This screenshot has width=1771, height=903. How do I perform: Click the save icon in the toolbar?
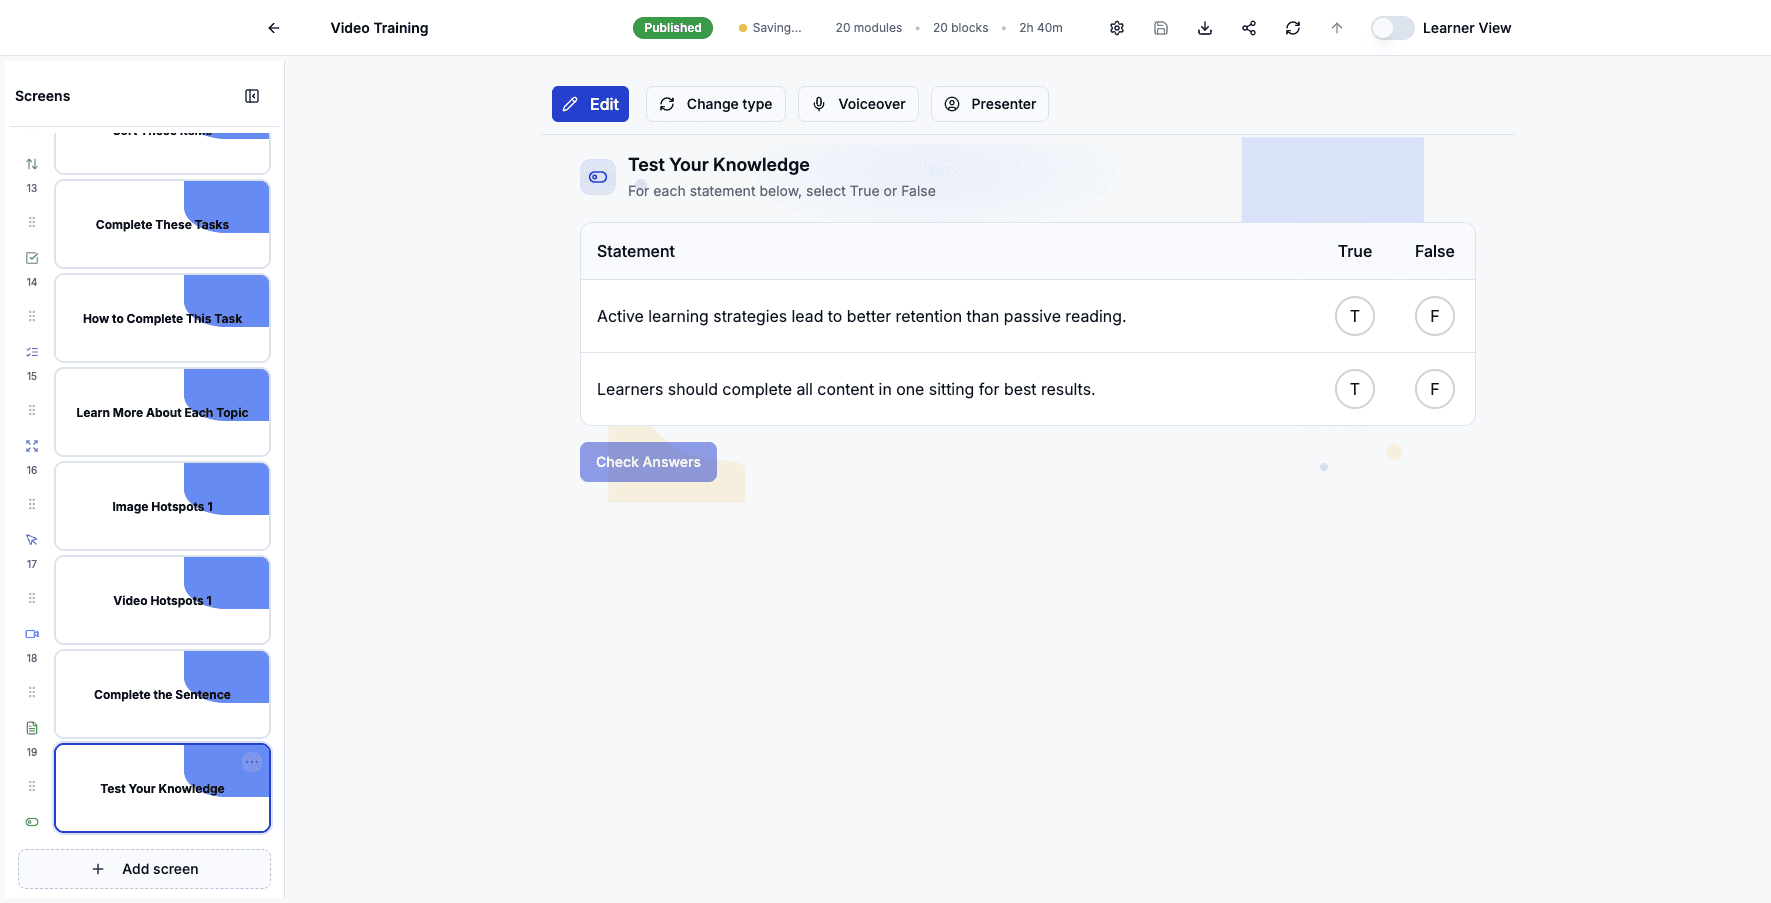click(1161, 28)
